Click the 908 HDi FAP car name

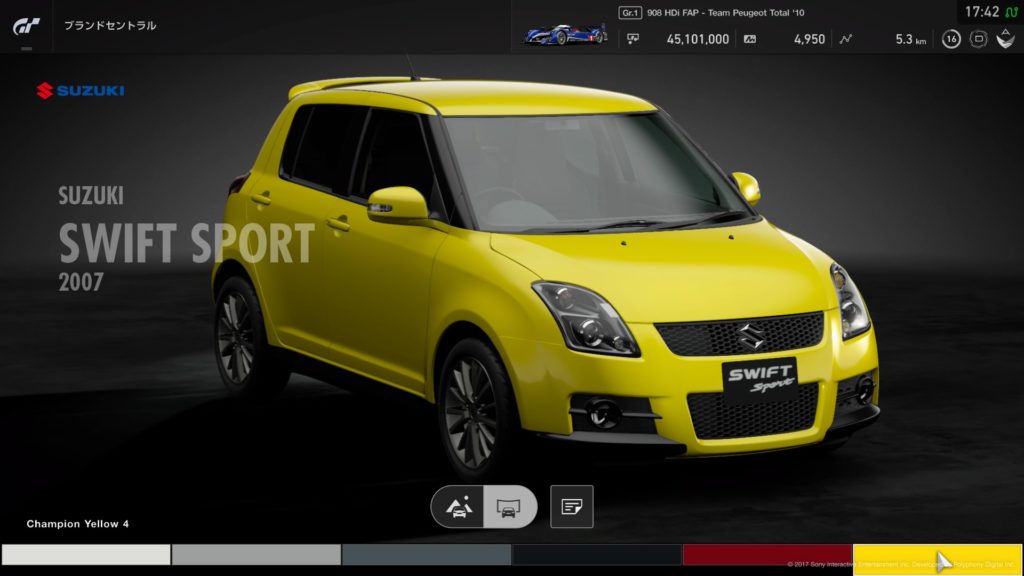pos(726,12)
